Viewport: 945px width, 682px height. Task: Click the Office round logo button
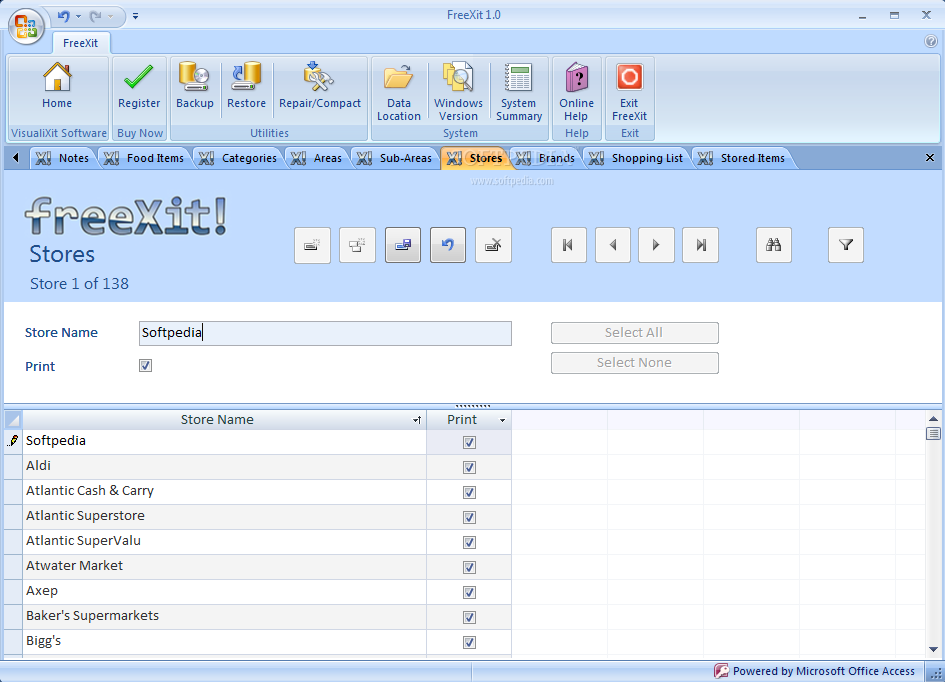point(27,27)
